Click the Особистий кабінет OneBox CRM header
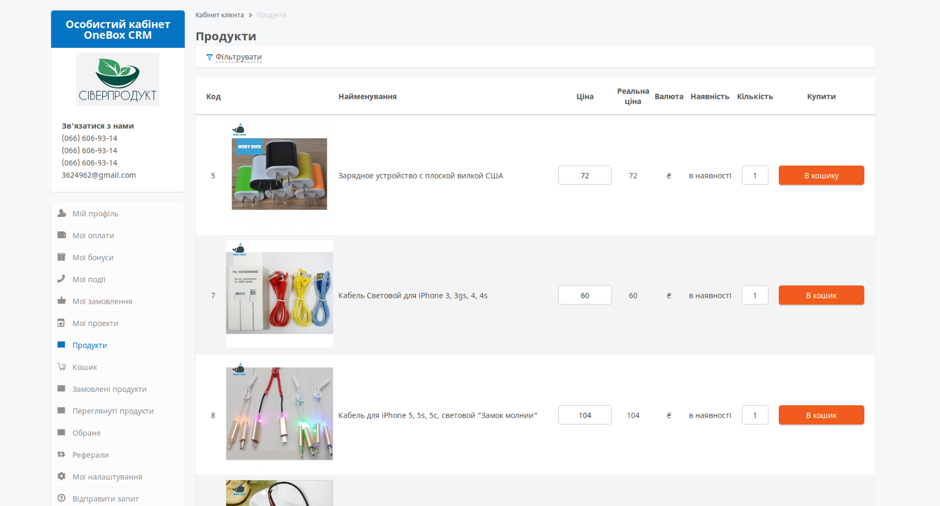 [118, 29]
